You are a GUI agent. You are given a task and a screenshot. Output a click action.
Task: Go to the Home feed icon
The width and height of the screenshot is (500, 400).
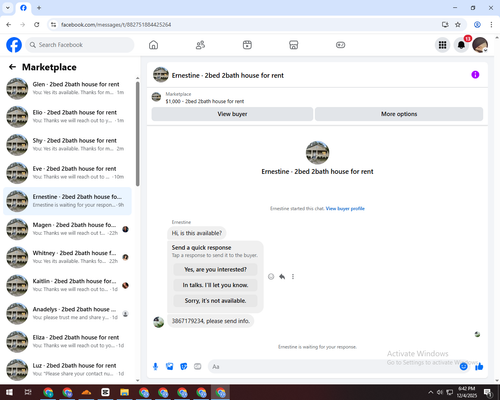pos(153,45)
